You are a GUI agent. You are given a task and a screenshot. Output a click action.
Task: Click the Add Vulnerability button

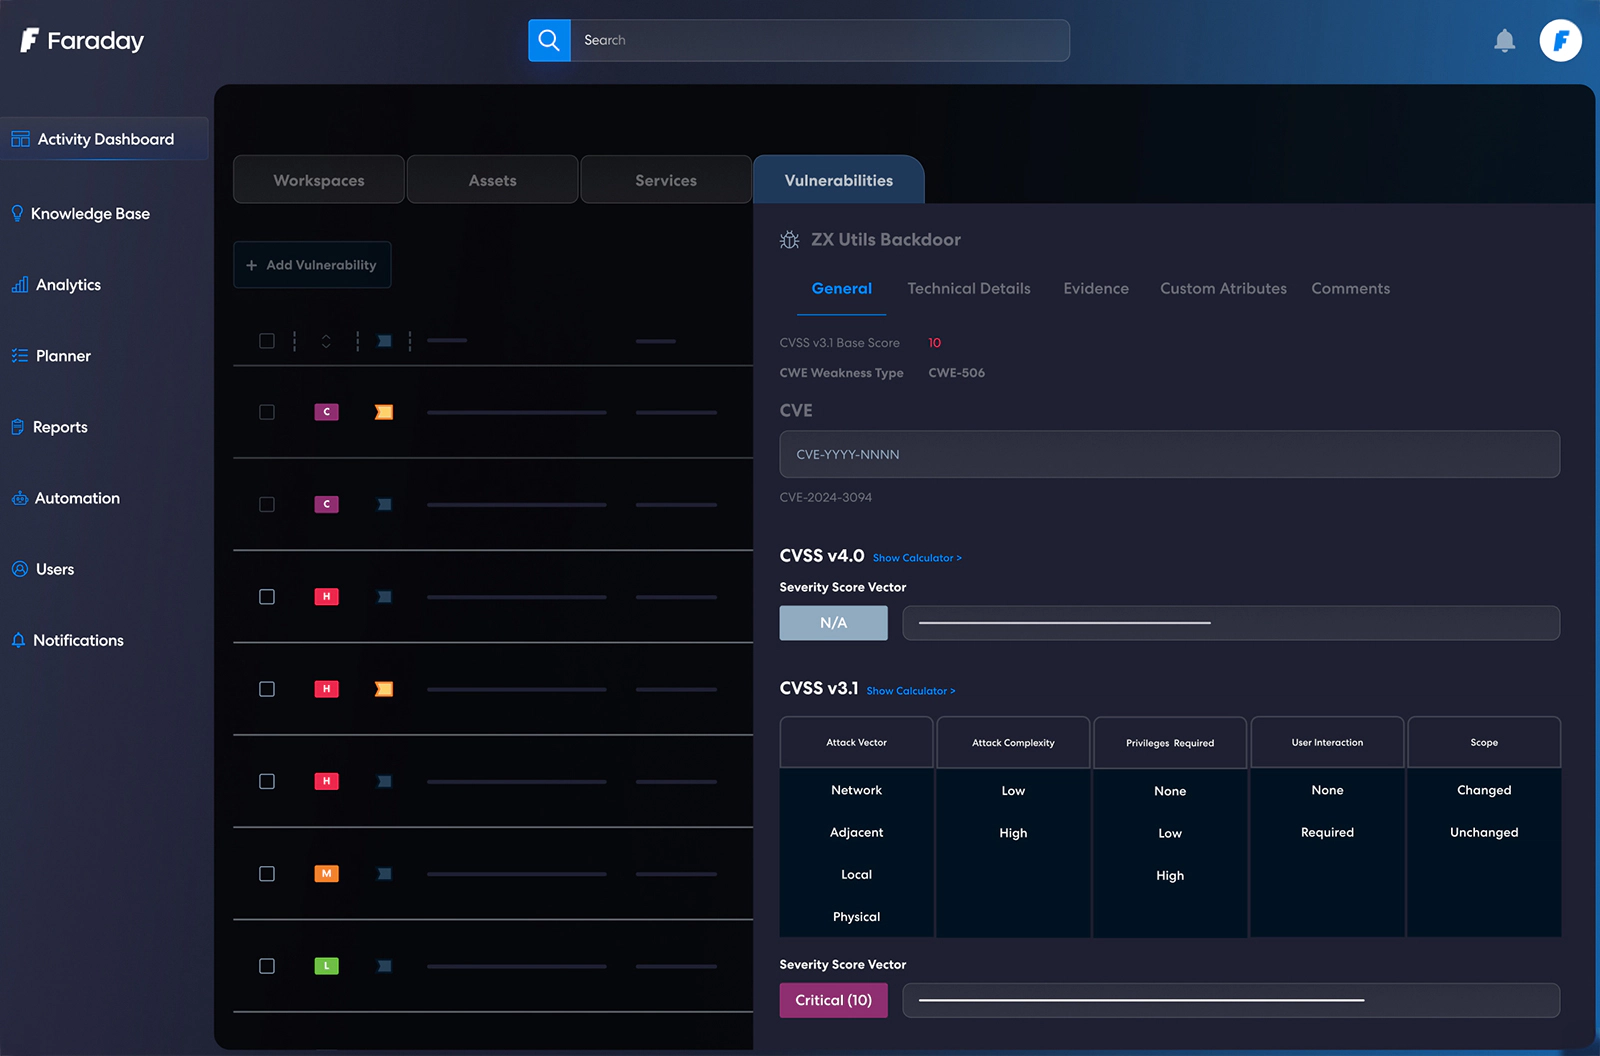point(312,265)
